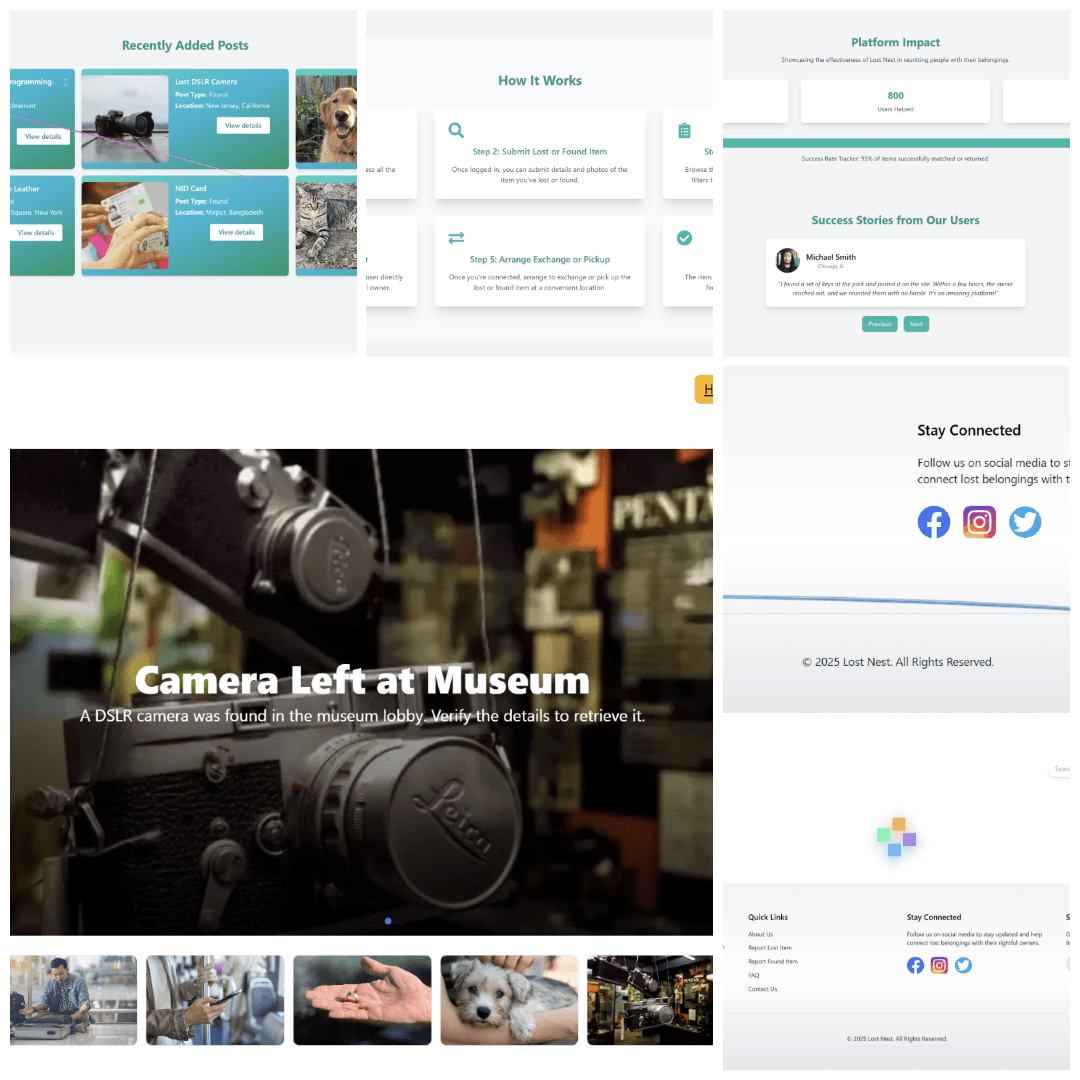Select the hand holding ring thumbnail
Viewport: 1080px width, 1080px height.
[x=362, y=1000]
